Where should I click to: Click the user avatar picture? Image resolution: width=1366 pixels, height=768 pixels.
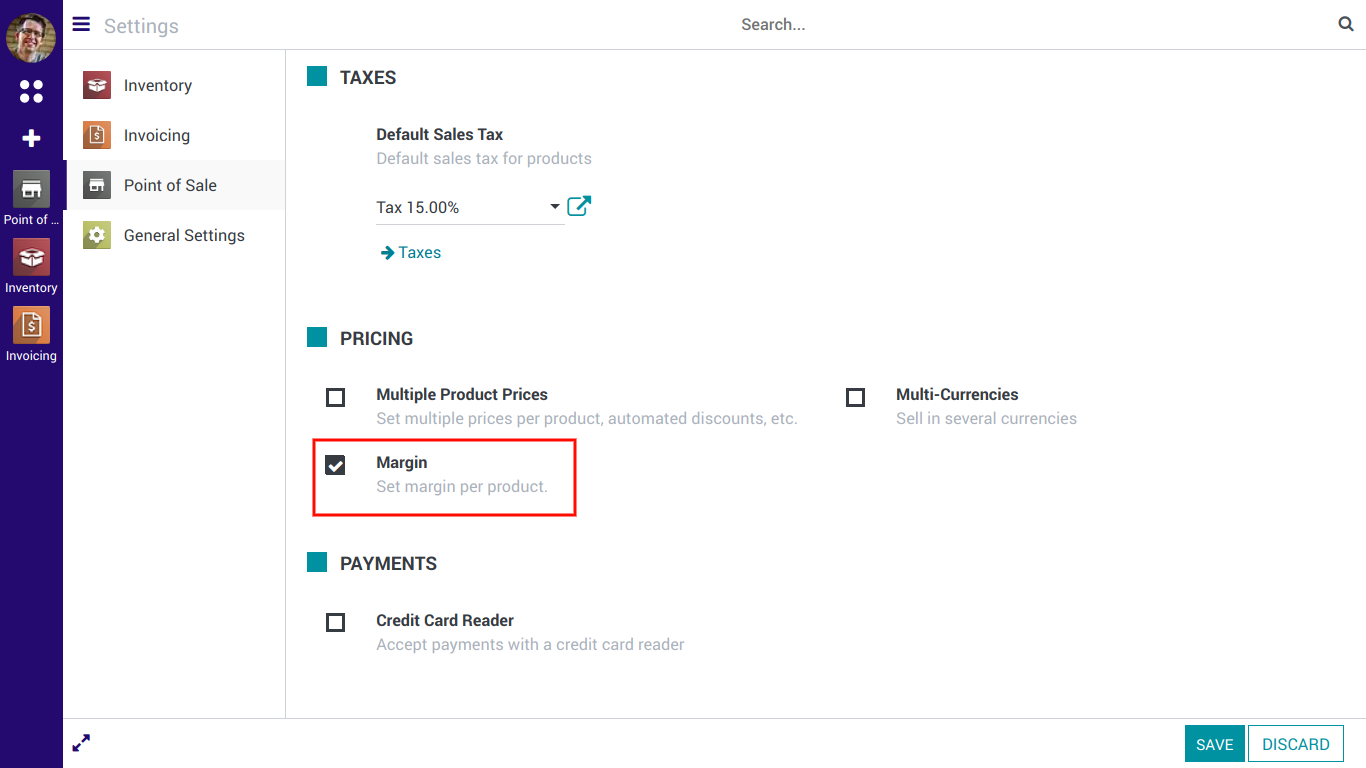pos(31,38)
